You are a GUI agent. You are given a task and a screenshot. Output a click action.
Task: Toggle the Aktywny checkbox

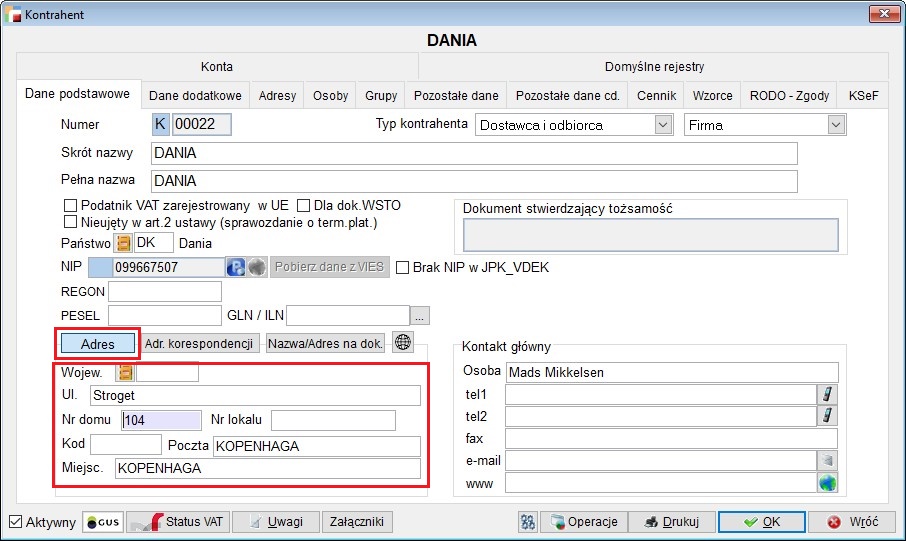[15, 522]
